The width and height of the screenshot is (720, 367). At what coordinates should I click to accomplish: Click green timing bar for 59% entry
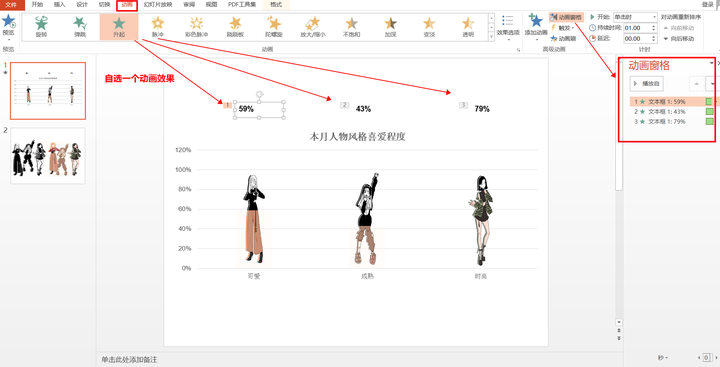(x=709, y=102)
